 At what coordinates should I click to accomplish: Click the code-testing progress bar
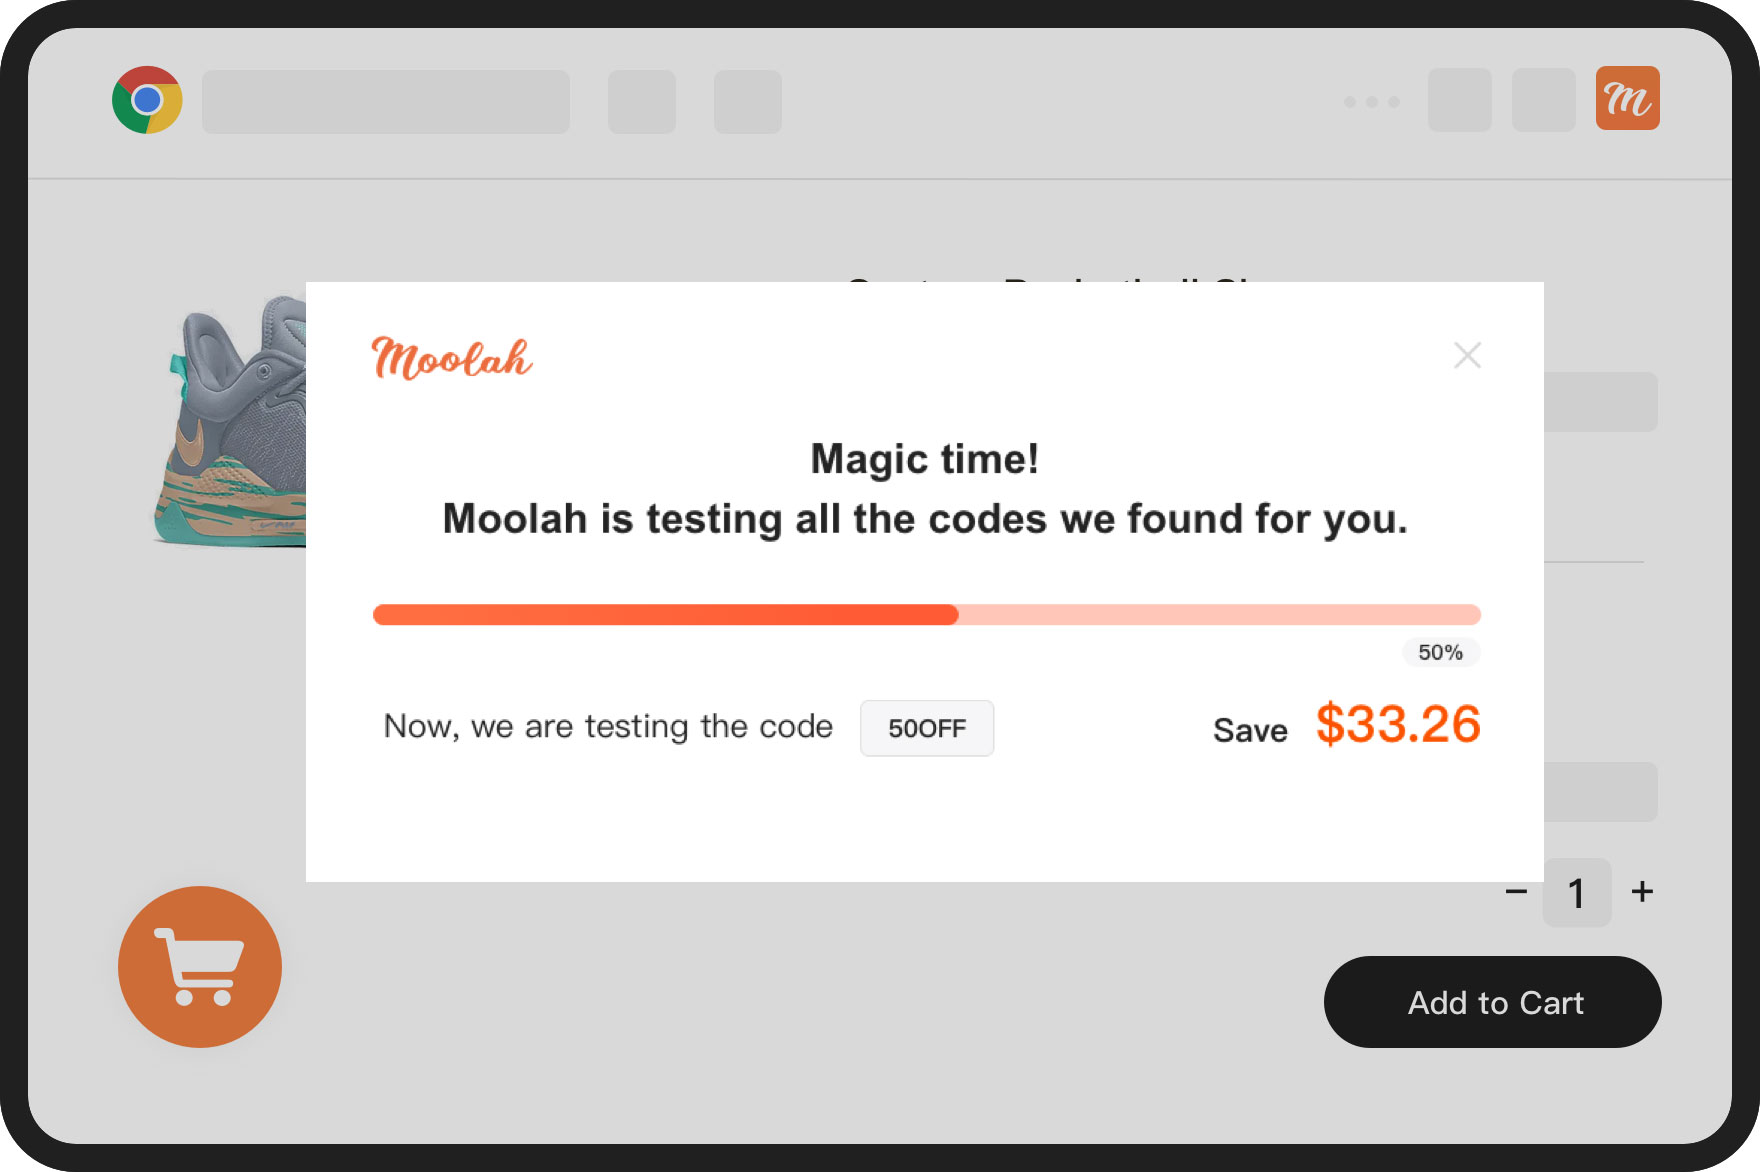tap(926, 614)
